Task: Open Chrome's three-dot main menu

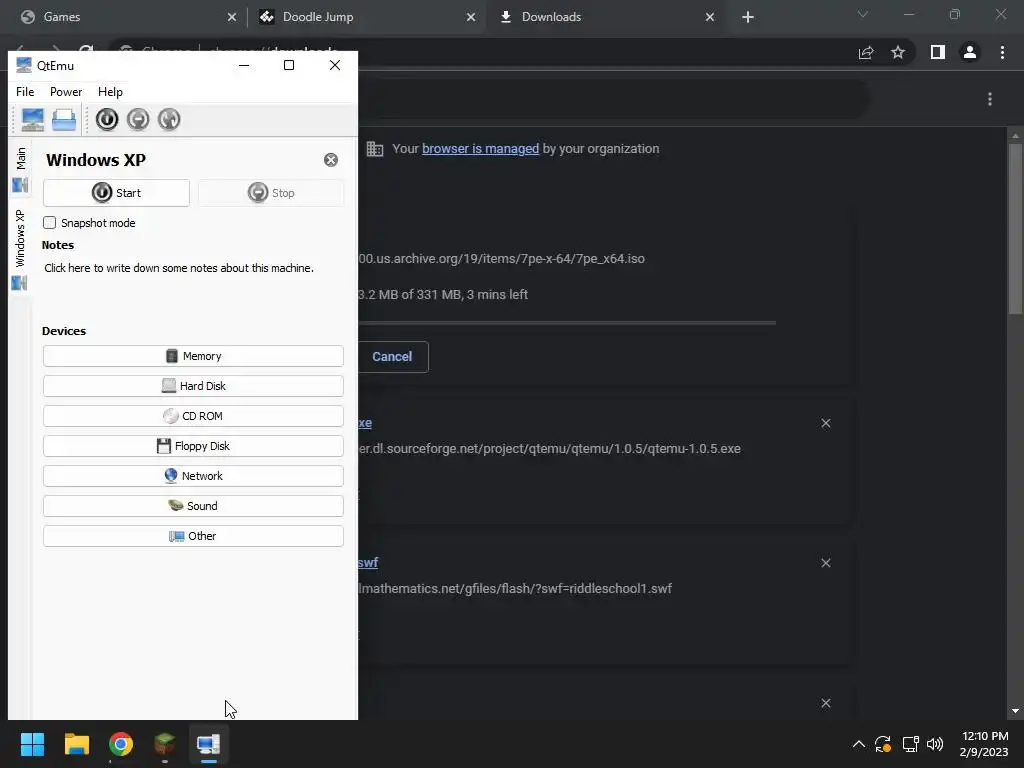Action: (x=1002, y=53)
